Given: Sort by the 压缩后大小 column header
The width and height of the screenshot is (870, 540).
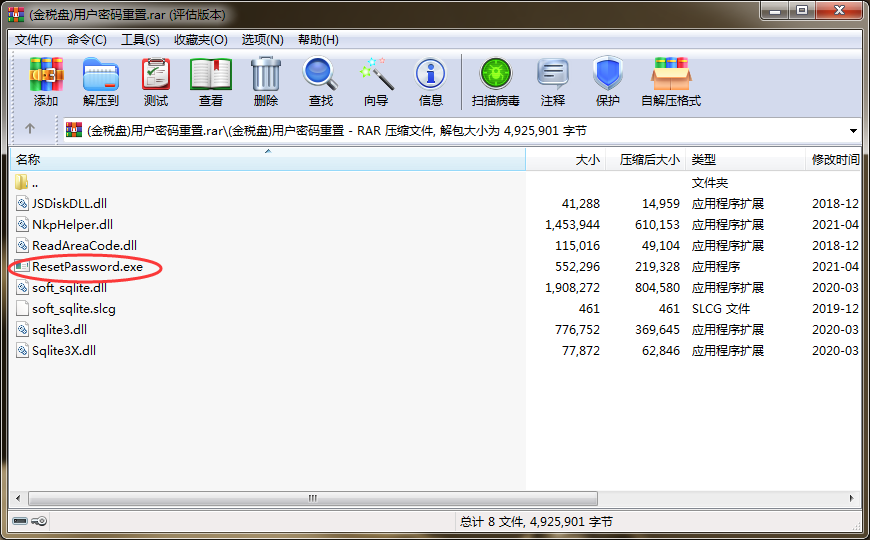Looking at the screenshot, I should point(646,160).
